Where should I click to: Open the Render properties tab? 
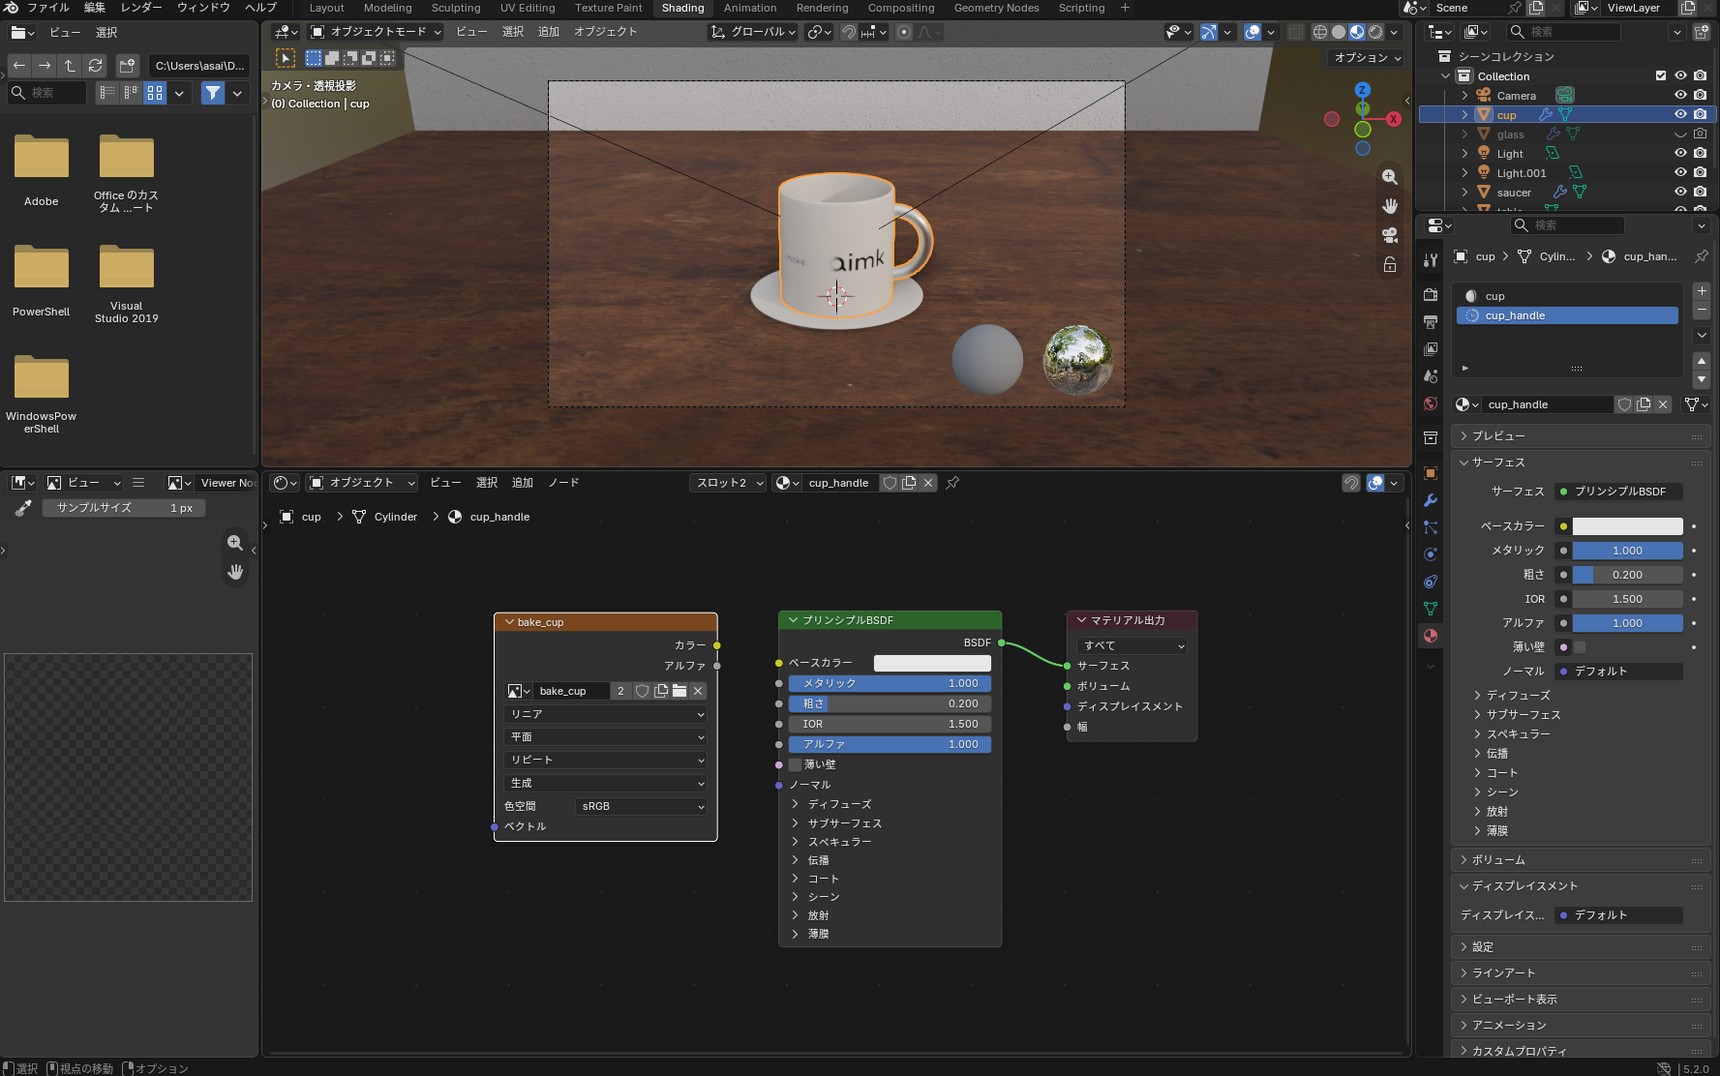pyautogui.click(x=1431, y=295)
